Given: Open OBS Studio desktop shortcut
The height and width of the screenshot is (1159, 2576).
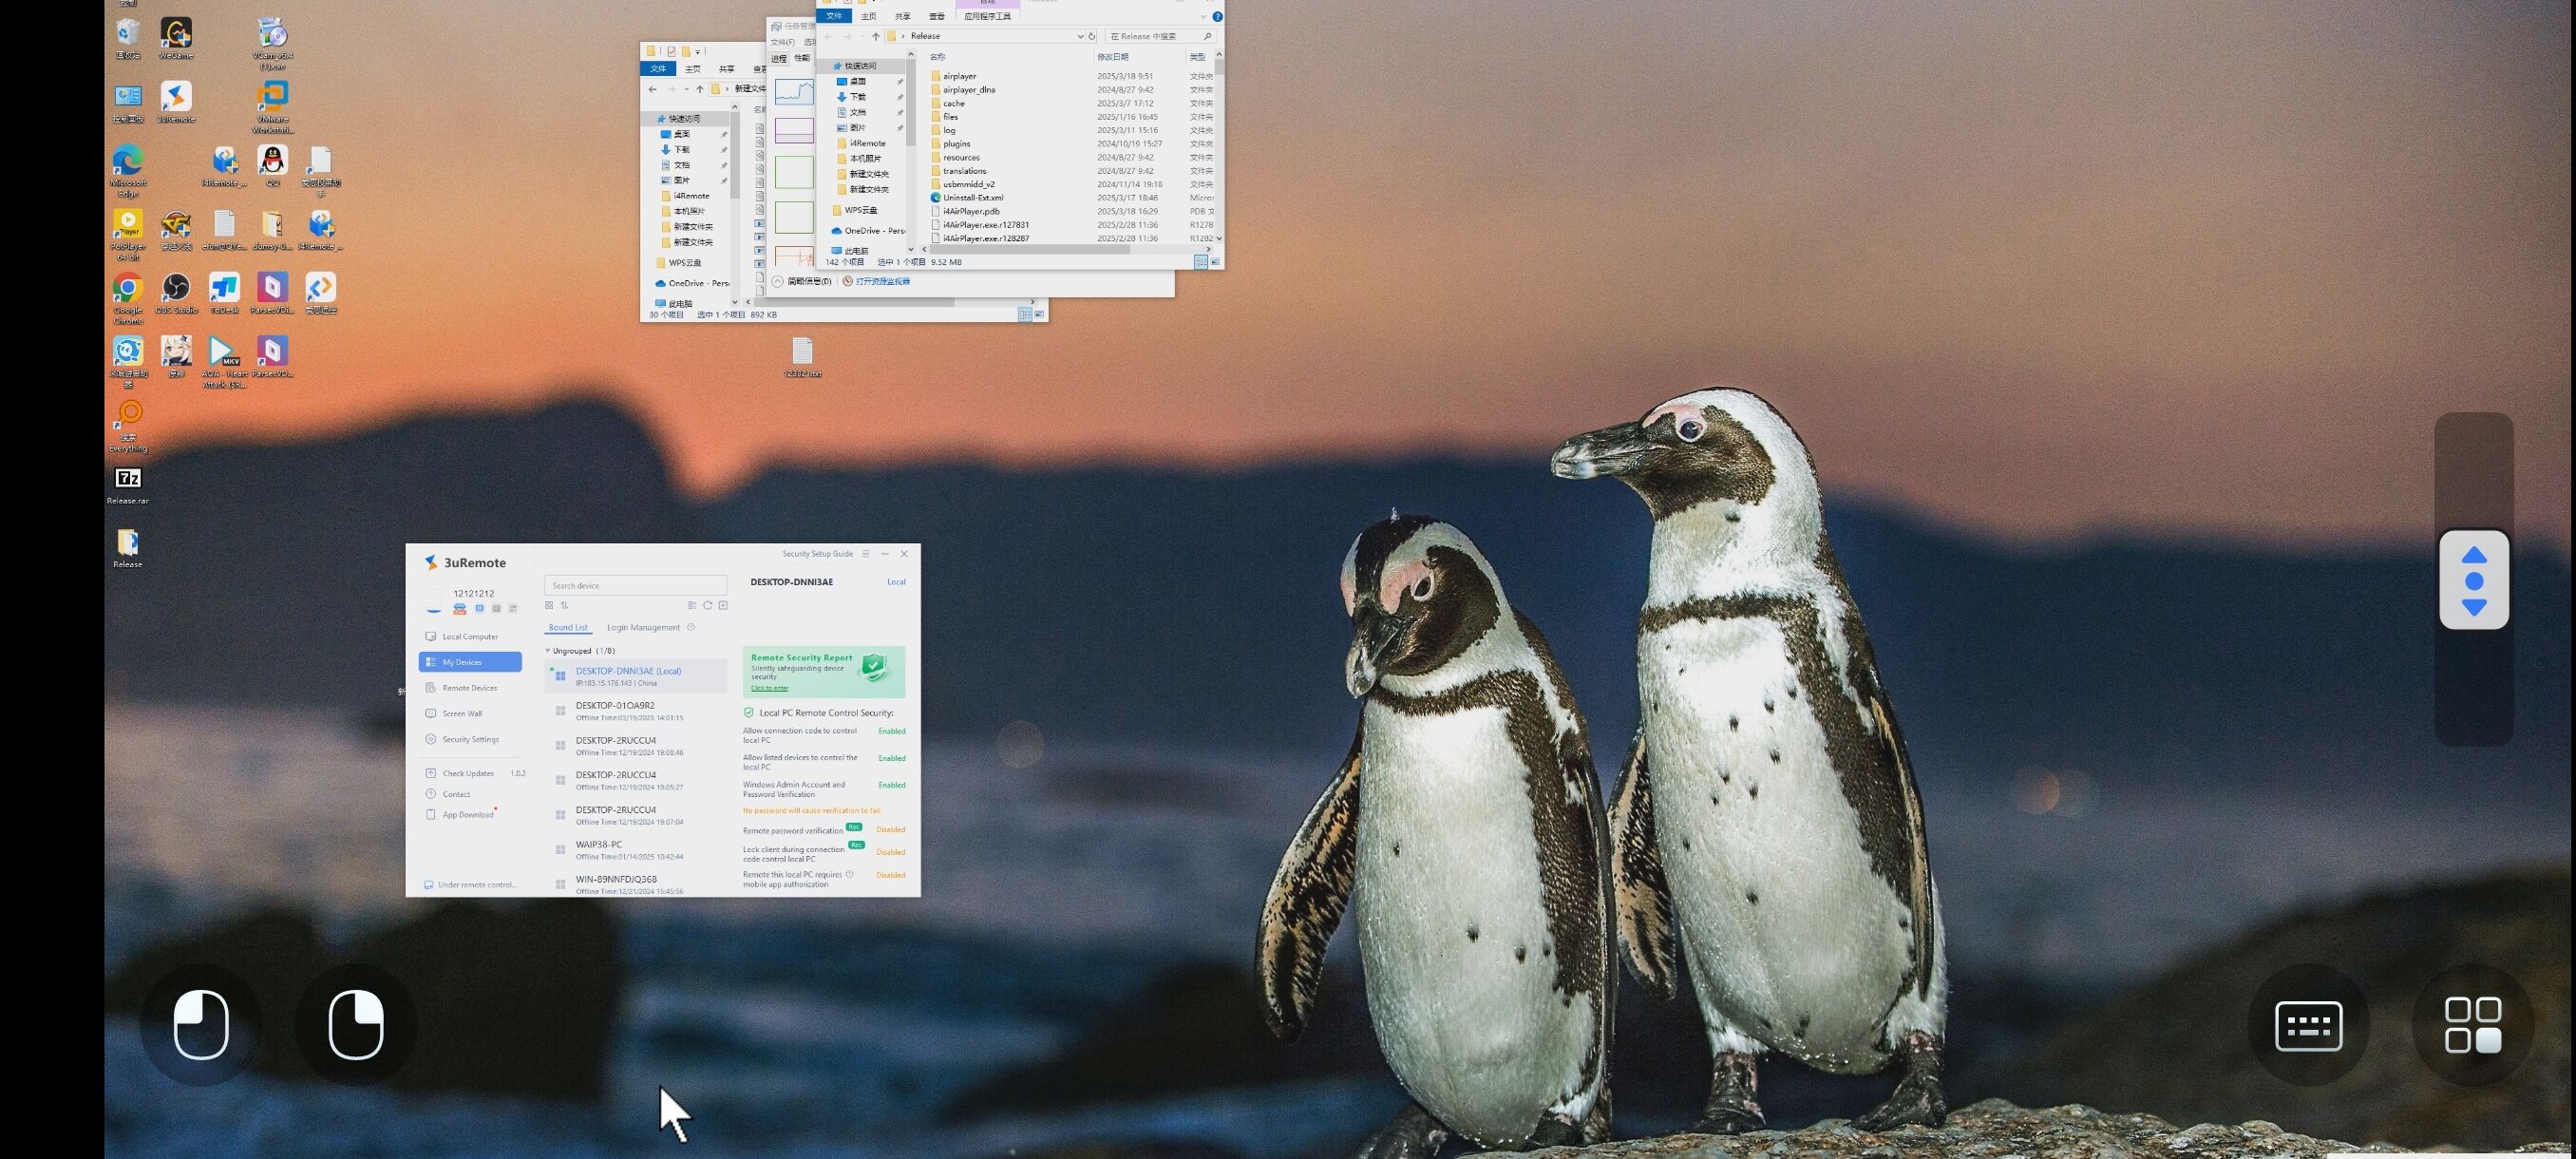Looking at the screenshot, I should (x=176, y=294).
